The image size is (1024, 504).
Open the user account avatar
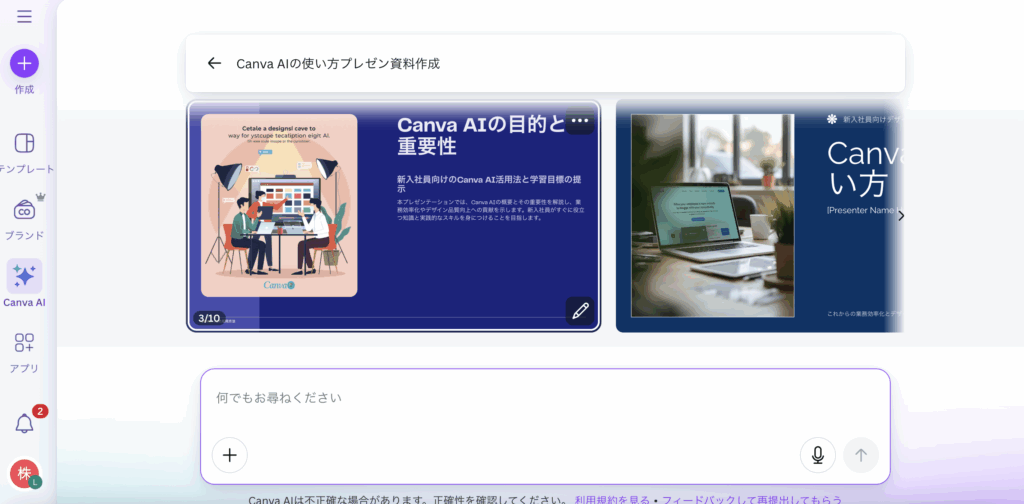tap(24, 473)
